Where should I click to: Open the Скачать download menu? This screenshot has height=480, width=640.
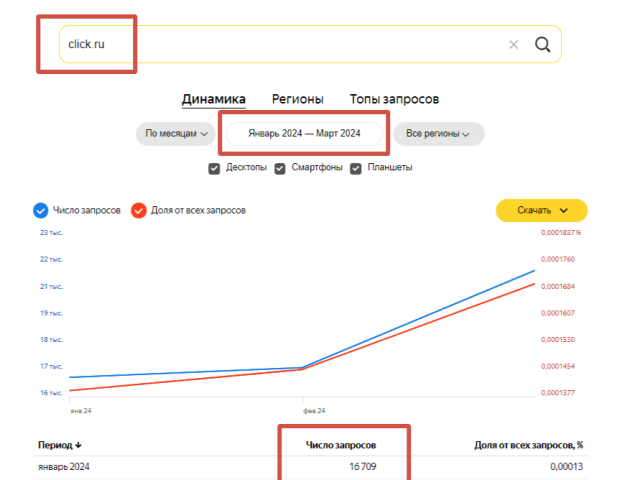[541, 211]
